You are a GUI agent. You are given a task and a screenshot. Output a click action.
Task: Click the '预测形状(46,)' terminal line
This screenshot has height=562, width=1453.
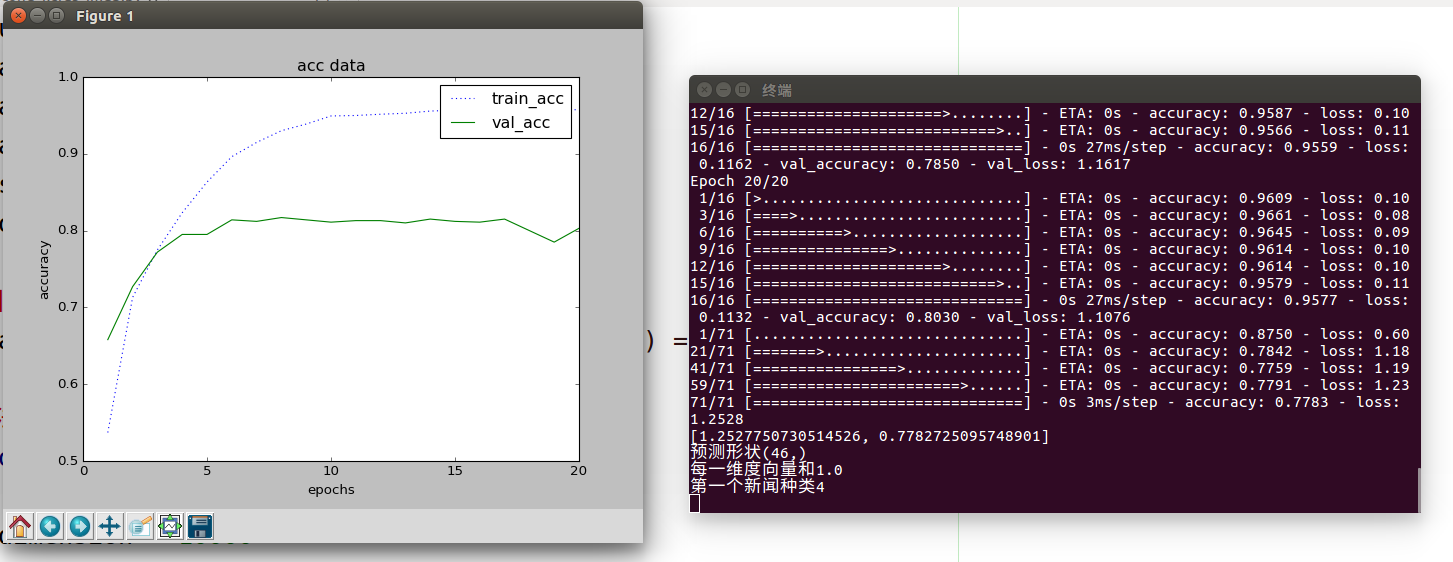748,453
